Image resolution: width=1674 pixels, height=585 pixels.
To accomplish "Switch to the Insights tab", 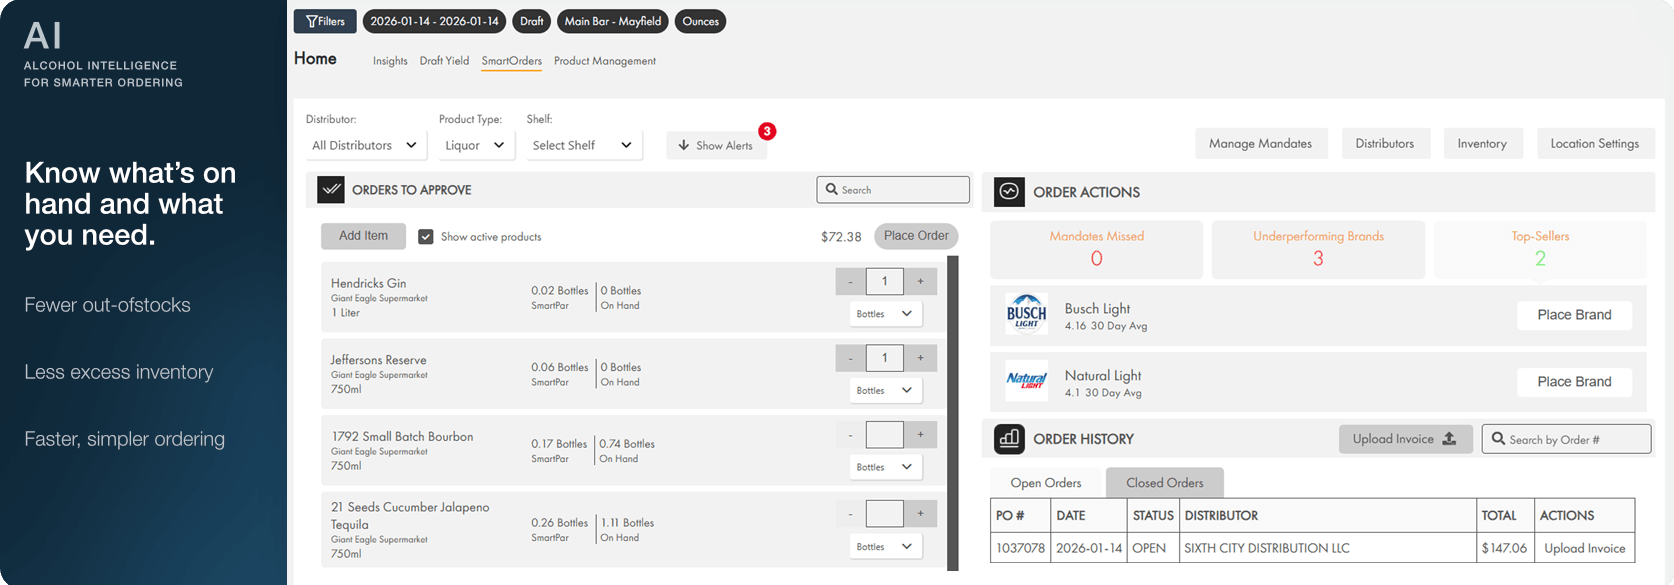I will 390,61.
